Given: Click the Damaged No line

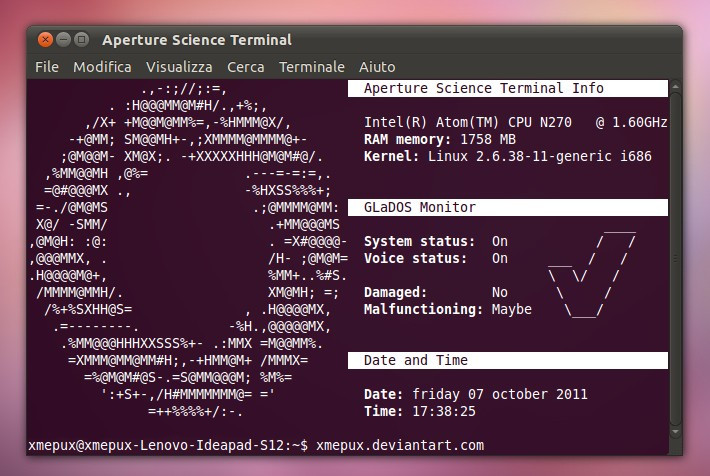Looking at the screenshot, I should [x=436, y=292].
